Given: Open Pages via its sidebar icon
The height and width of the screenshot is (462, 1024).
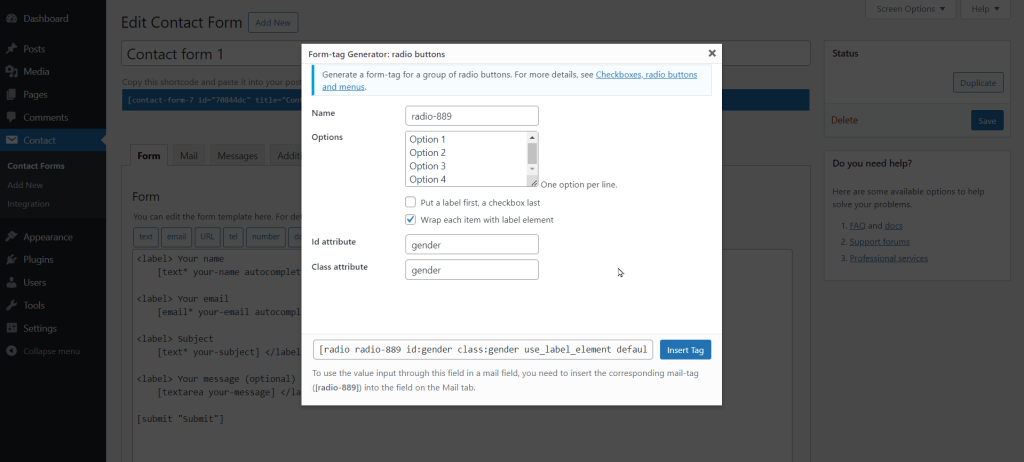Looking at the screenshot, I should pos(11,95).
